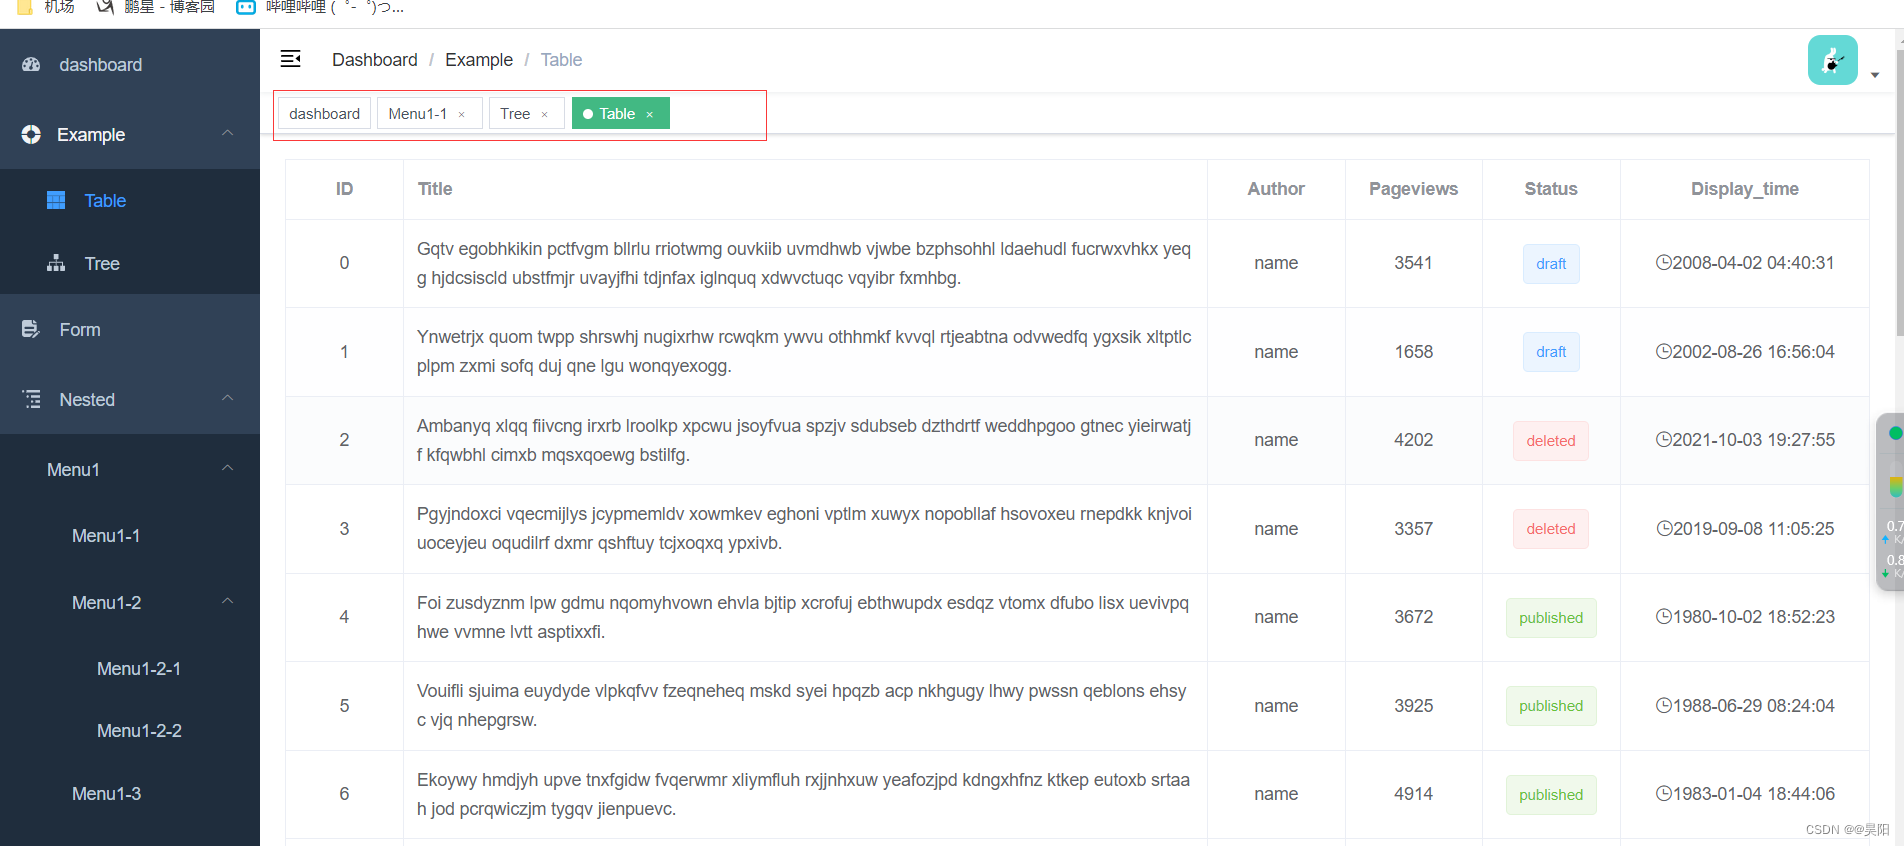Image resolution: width=1904 pixels, height=846 pixels.
Task: Open the avatar dropdown caret
Action: tap(1875, 75)
